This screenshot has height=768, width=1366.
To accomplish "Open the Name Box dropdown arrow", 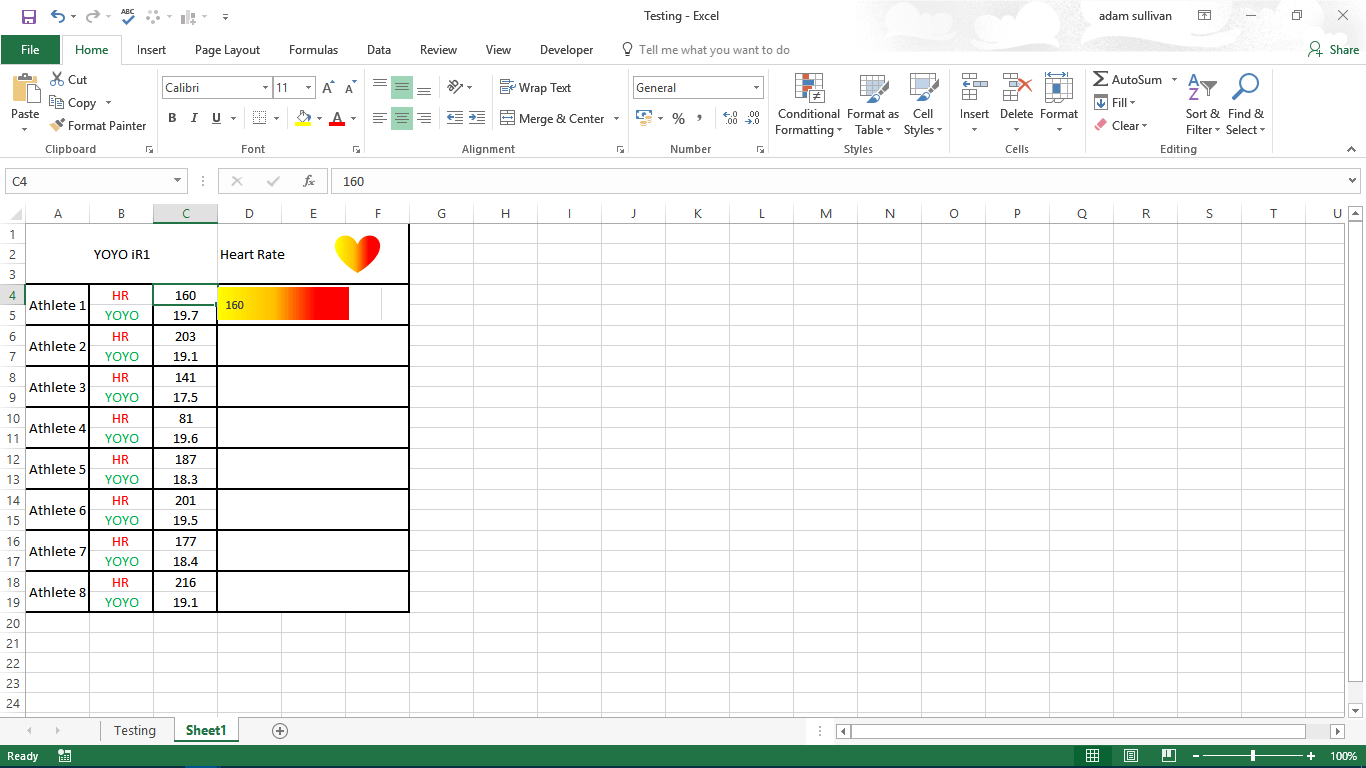I will pyautogui.click(x=178, y=181).
